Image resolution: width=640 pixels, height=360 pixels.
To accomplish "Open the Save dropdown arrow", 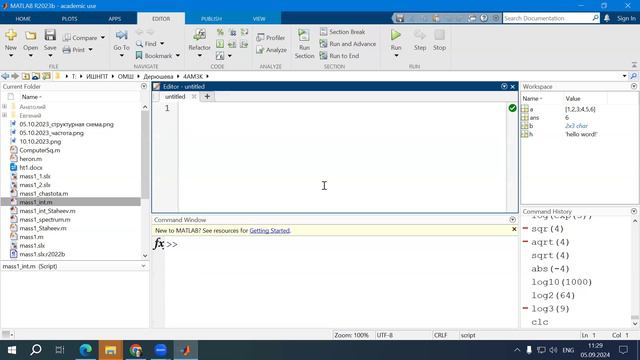I will click(50, 56).
